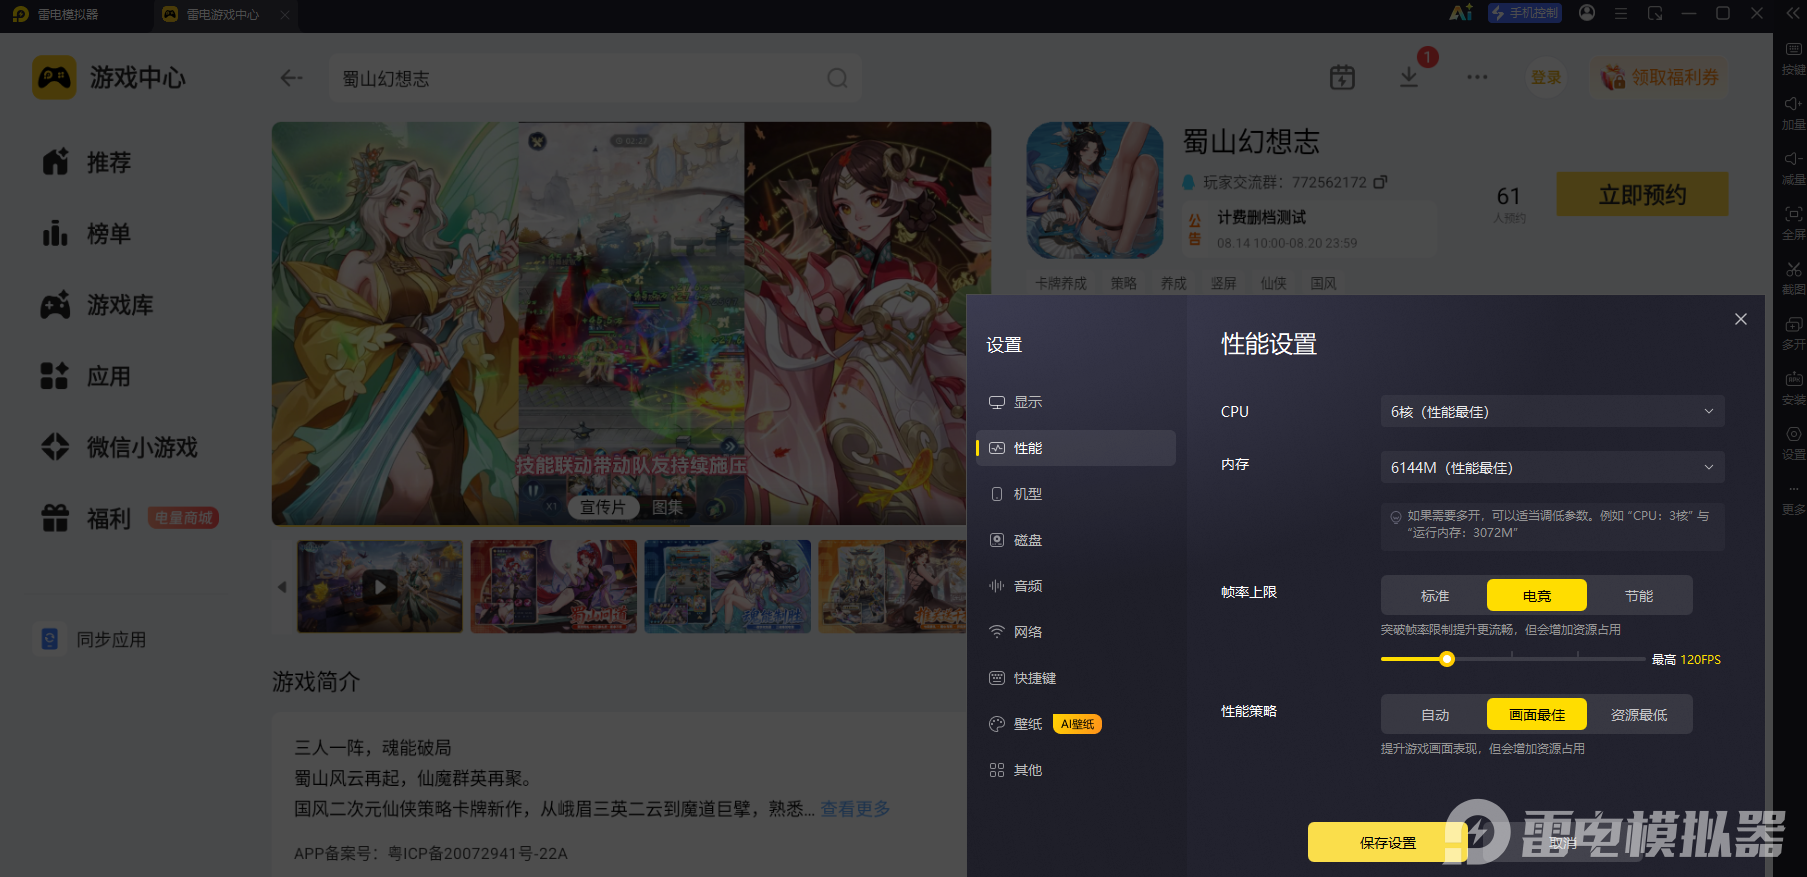This screenshot has width=1807, height=877.
Task: Open the downloads icon with badge
Action: pos(1409,77)
